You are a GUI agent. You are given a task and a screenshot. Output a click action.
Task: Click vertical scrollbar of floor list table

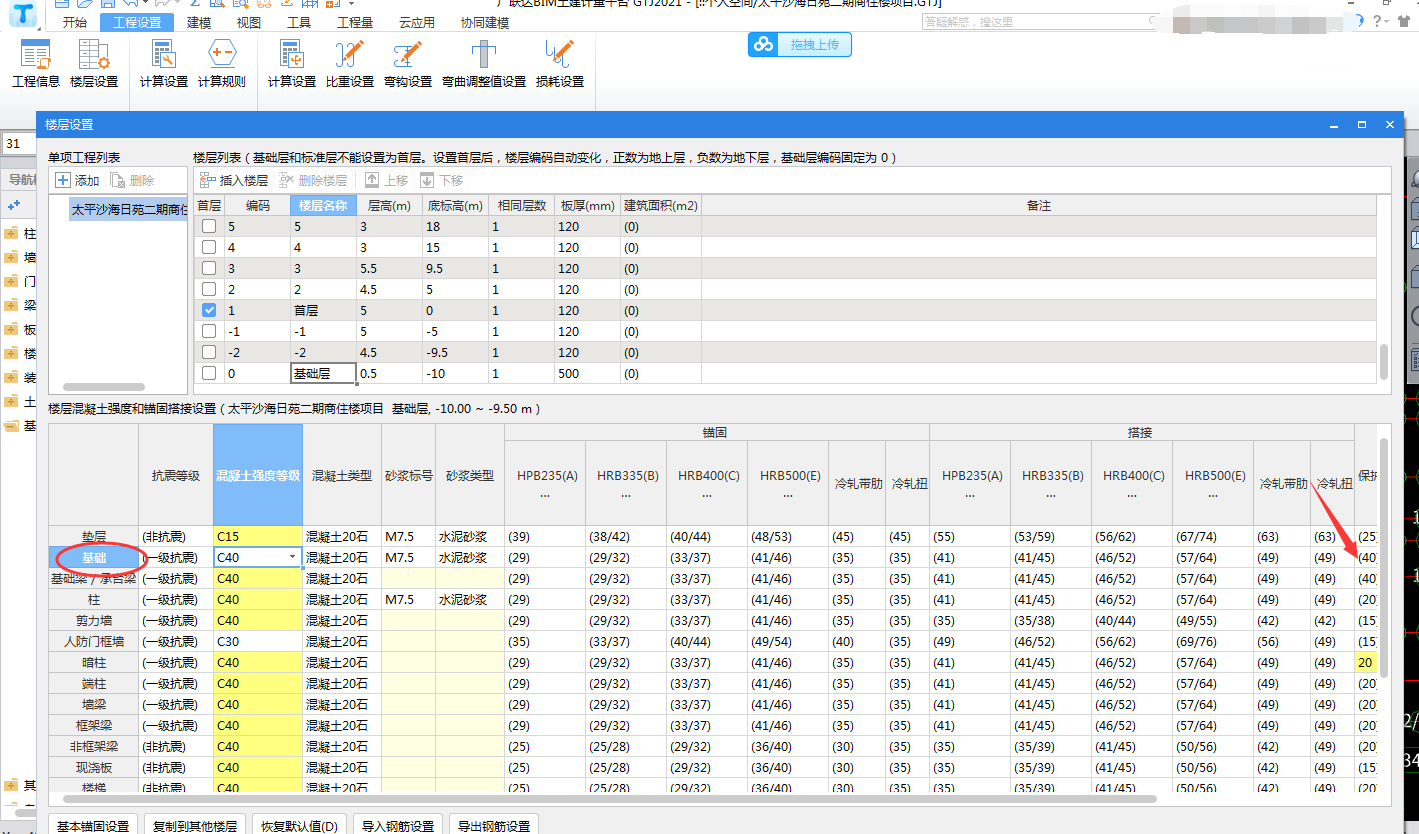[1384, 361]
